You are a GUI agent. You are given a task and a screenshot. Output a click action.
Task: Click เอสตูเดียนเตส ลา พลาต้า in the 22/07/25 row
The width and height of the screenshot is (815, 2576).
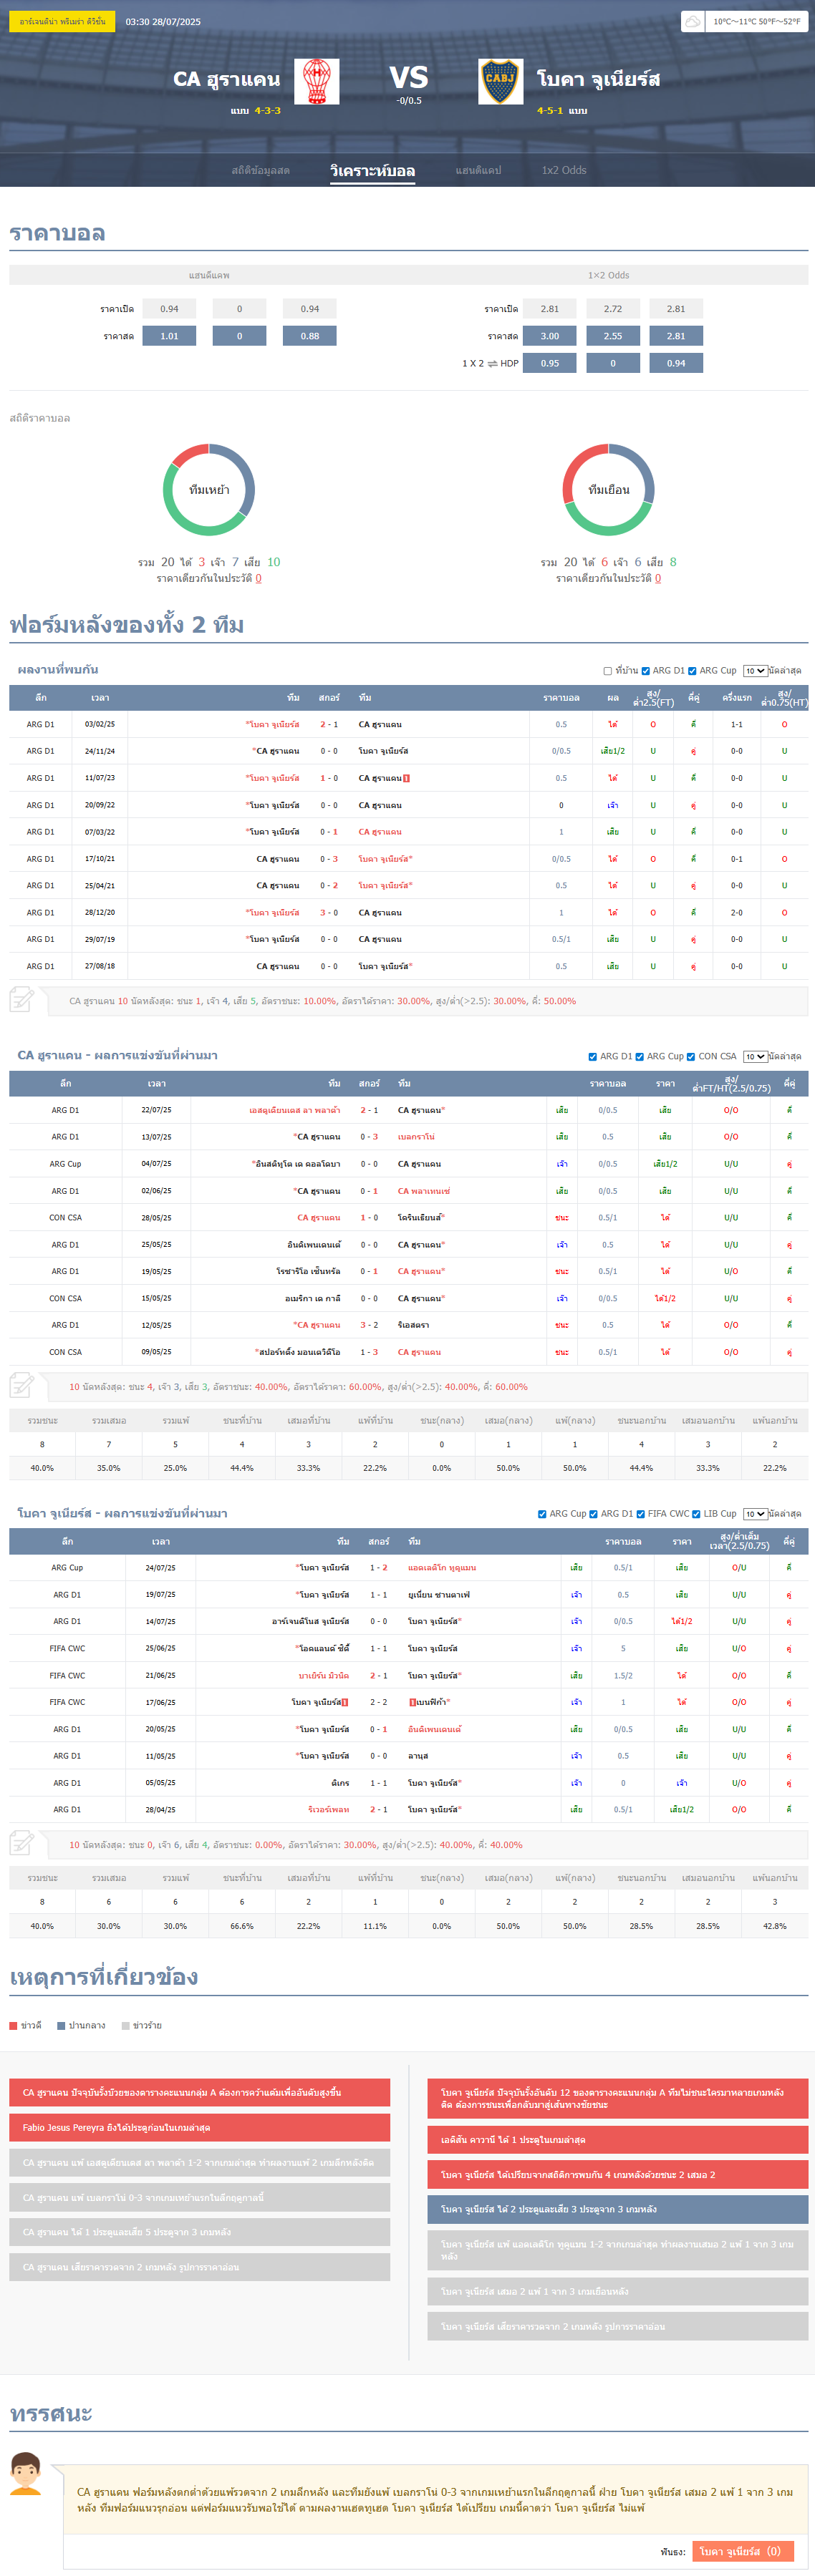pos(295,1110)
